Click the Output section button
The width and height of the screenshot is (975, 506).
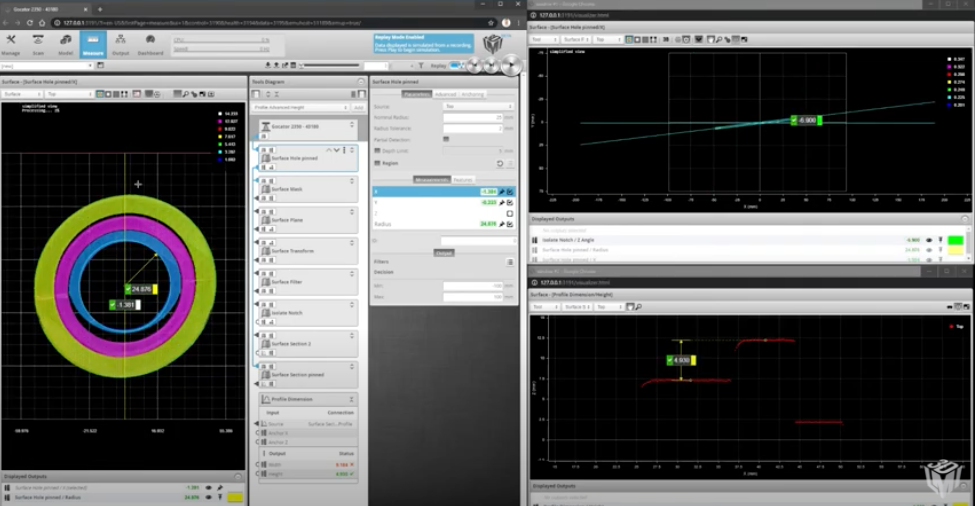pyautogui.click(x=444, y=253)
